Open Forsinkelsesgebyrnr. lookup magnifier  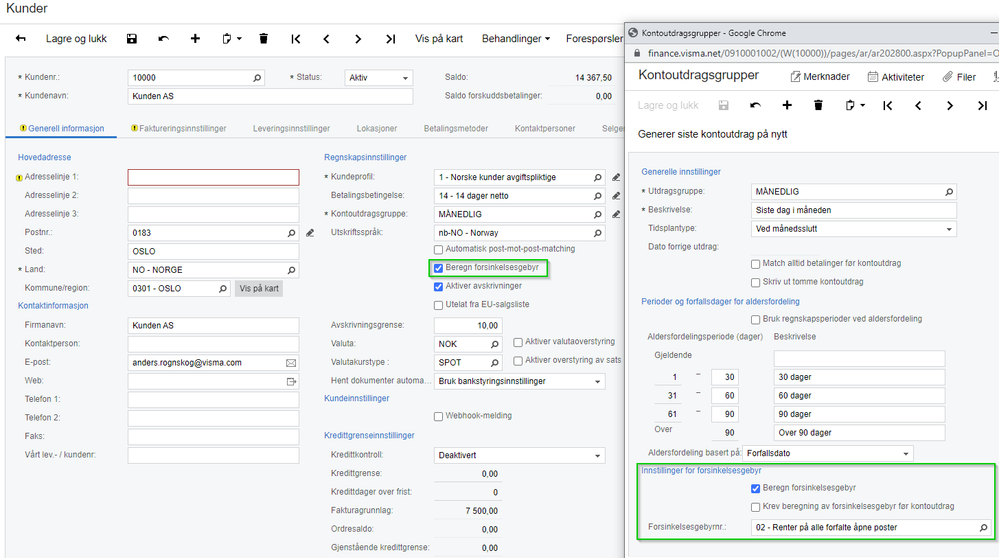[983, 527]
